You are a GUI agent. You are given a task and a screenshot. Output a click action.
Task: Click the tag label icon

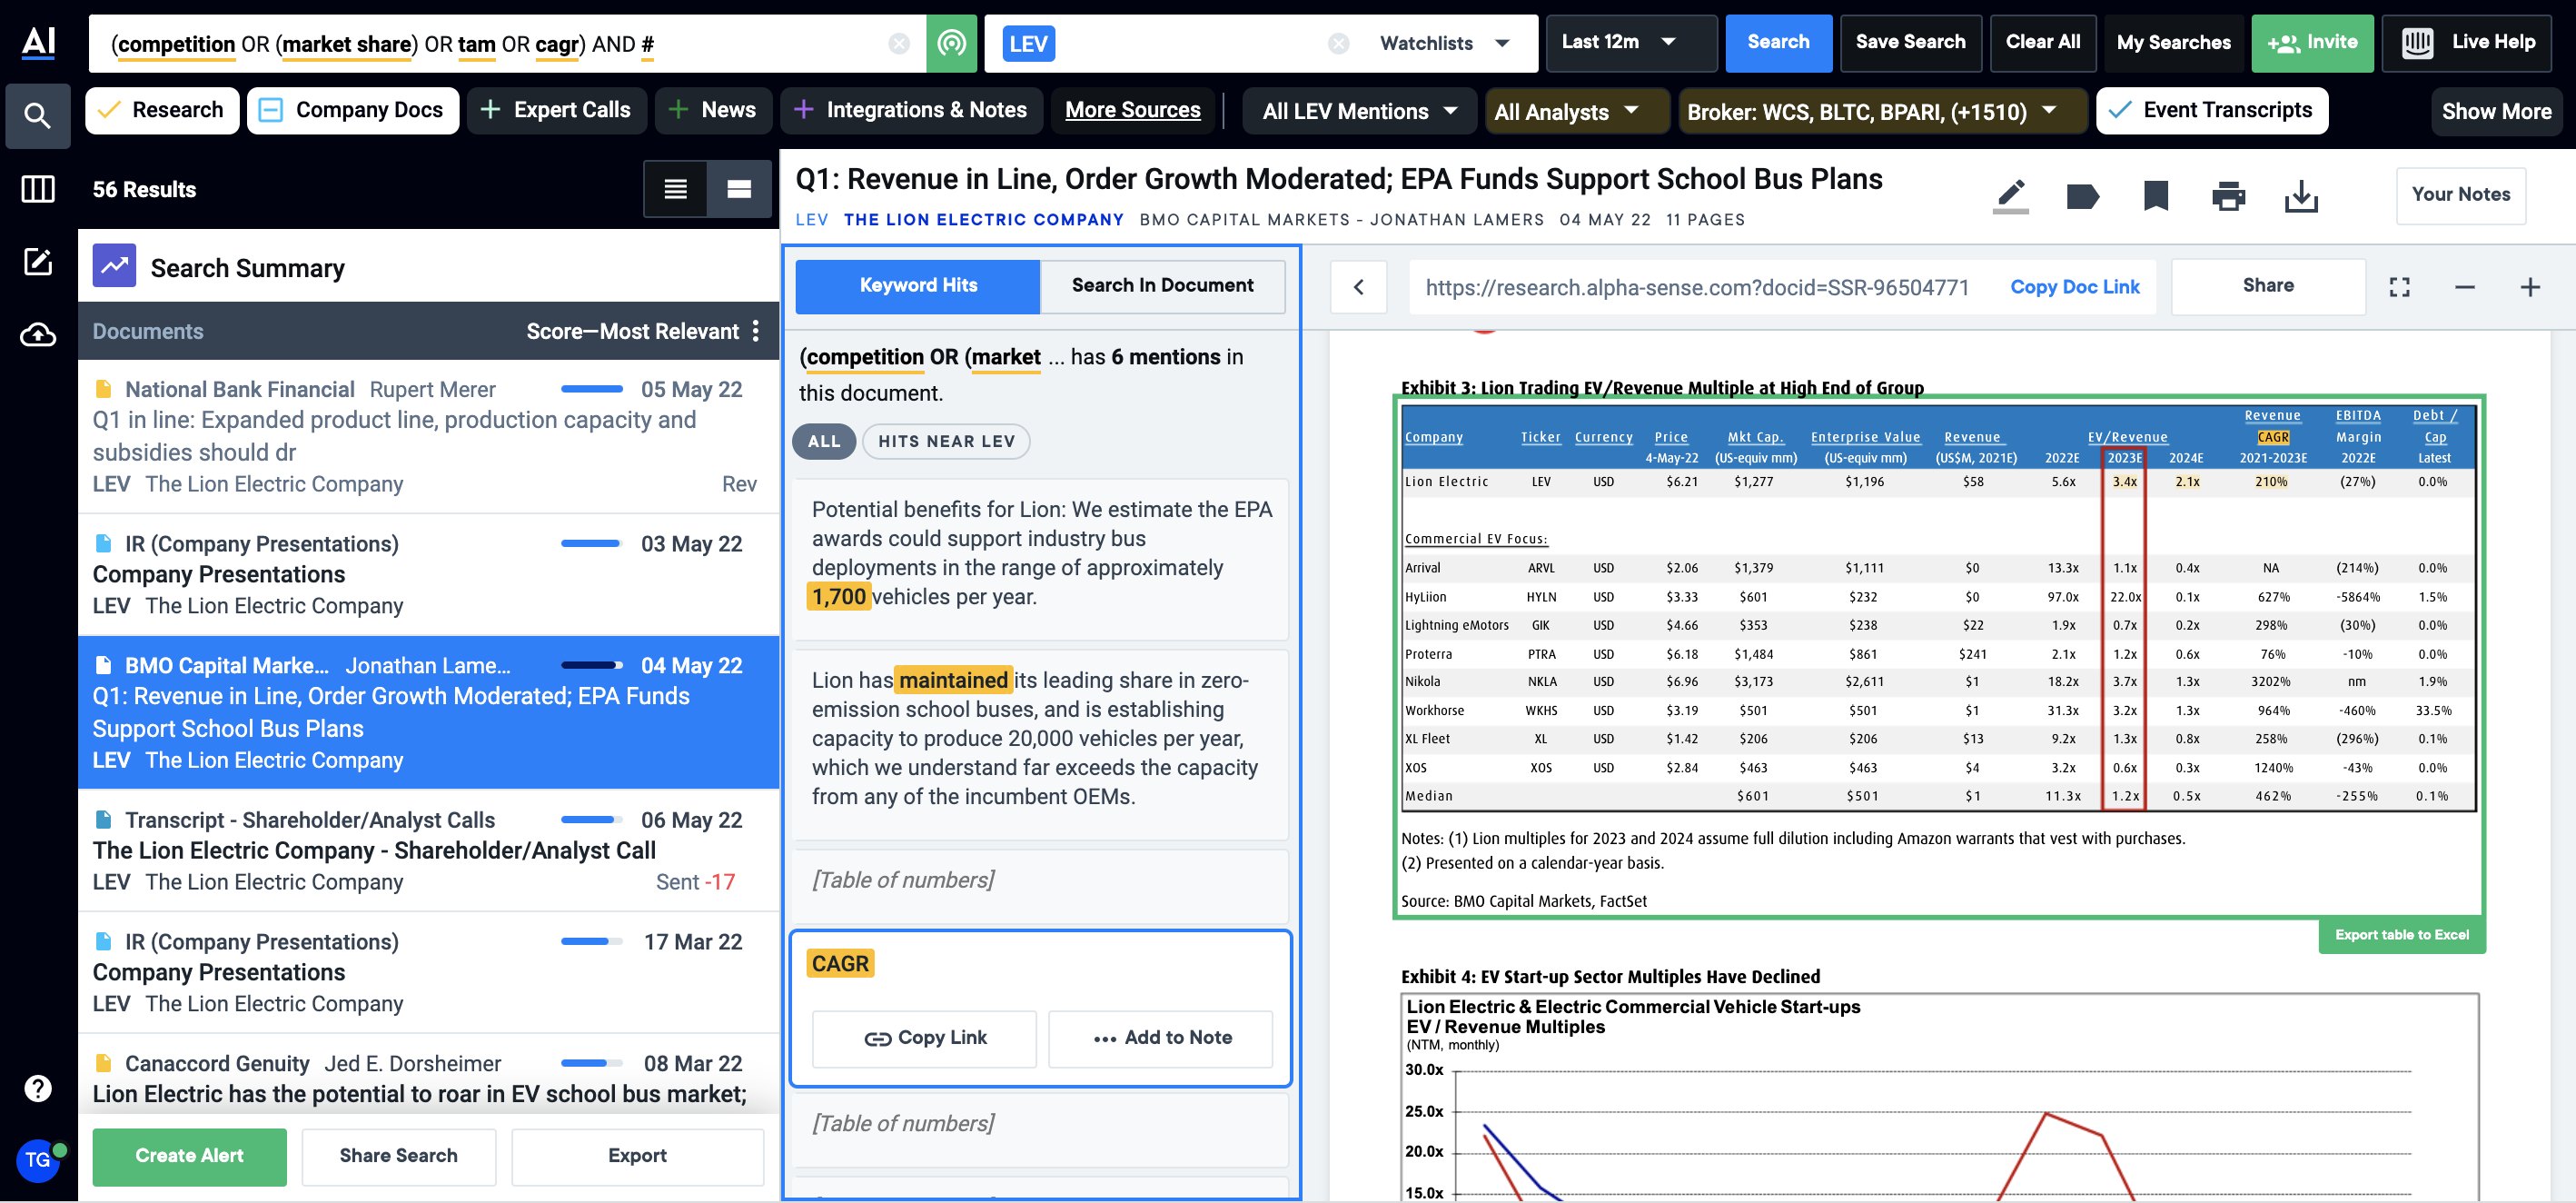pos(2083,196)
